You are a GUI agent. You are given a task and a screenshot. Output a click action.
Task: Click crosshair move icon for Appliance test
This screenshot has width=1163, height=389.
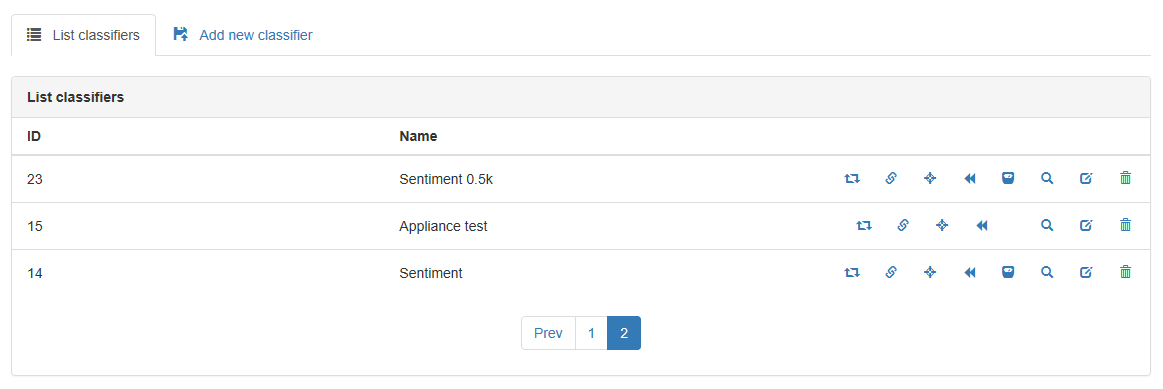coord(942,226)
